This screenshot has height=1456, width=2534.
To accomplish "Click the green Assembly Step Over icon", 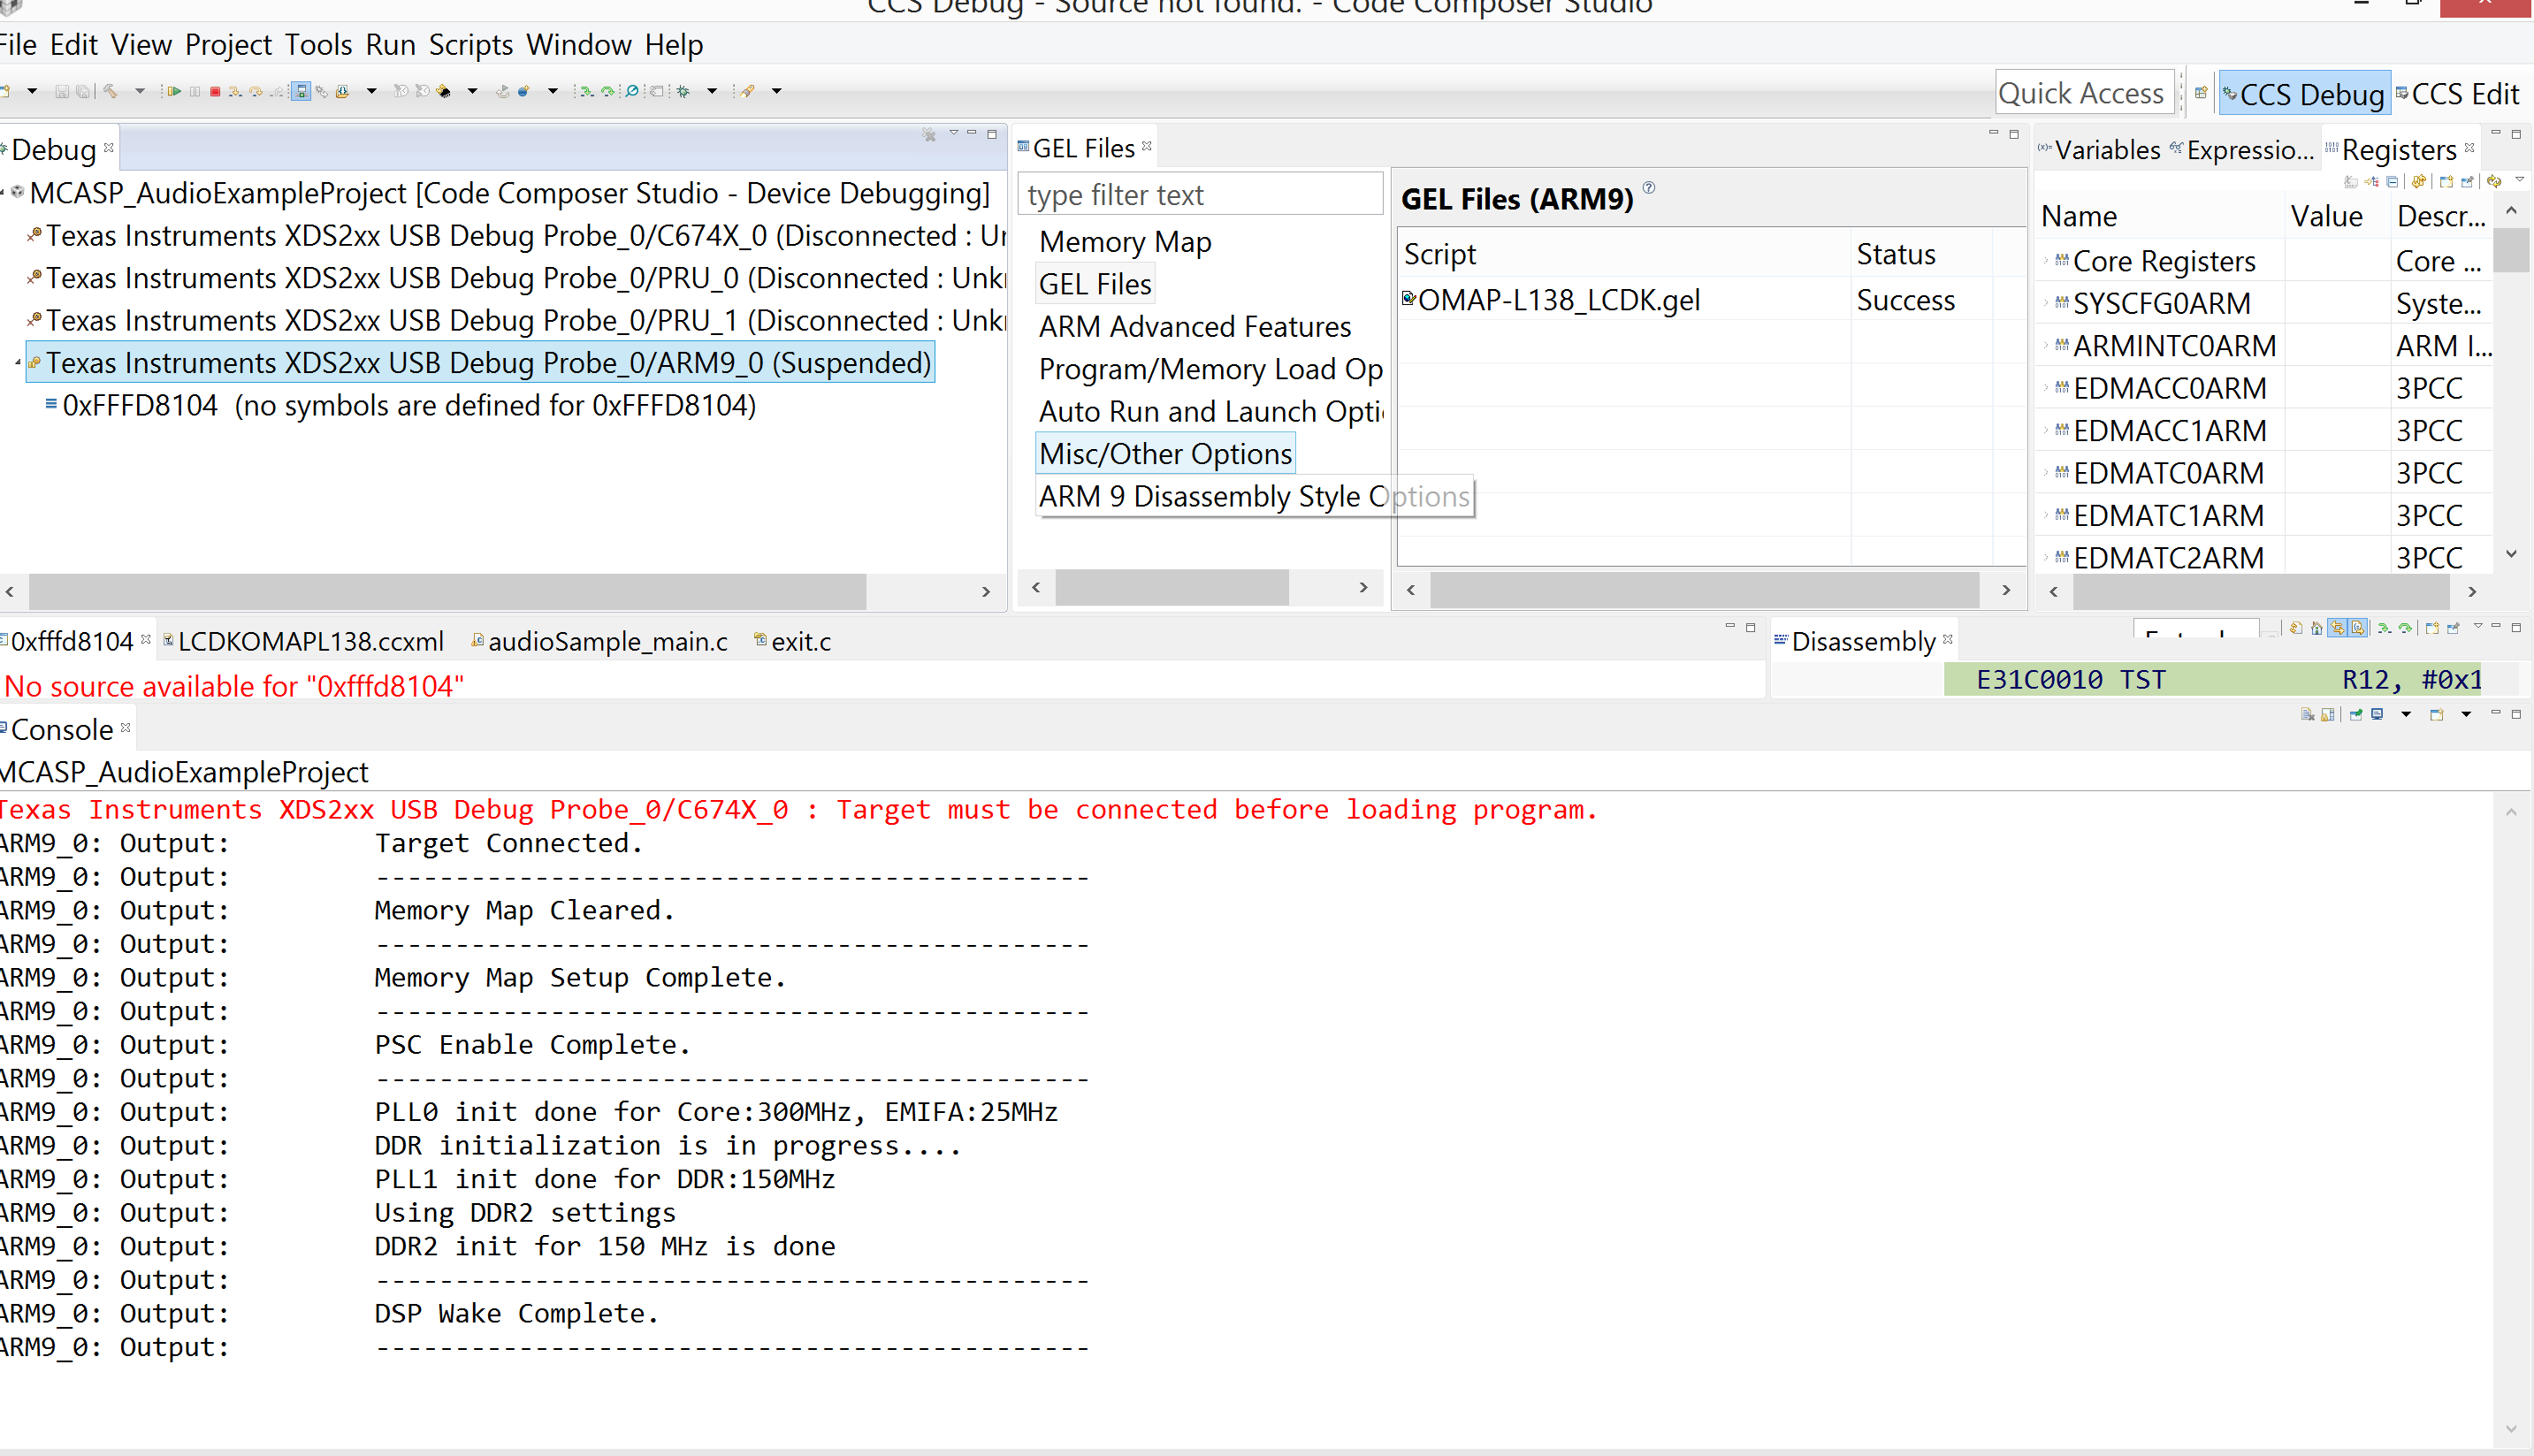I will coord(608,91).
